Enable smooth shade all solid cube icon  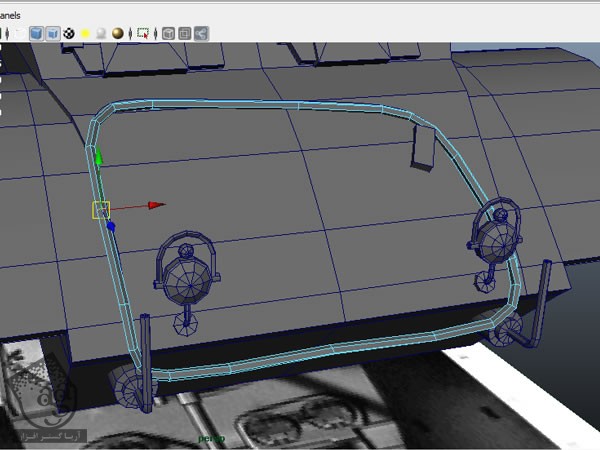click(36, 33)
